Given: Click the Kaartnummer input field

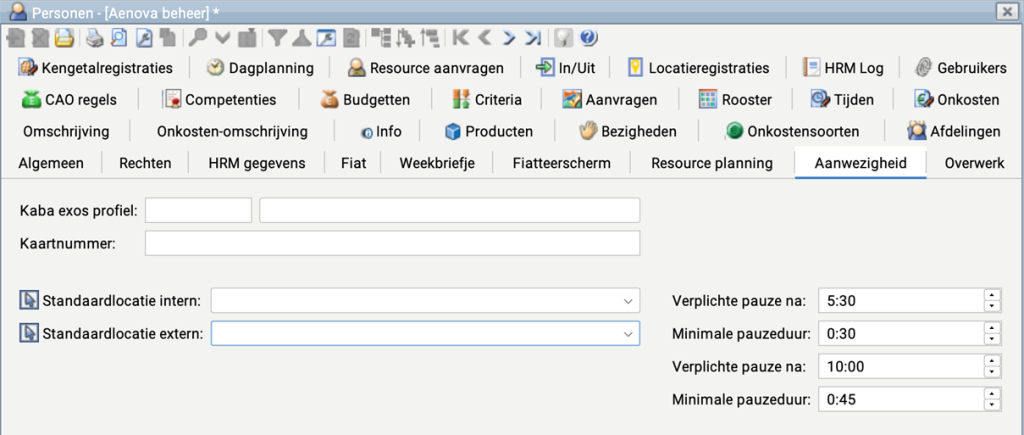Looking at the screenshot, I should point(391,244).
